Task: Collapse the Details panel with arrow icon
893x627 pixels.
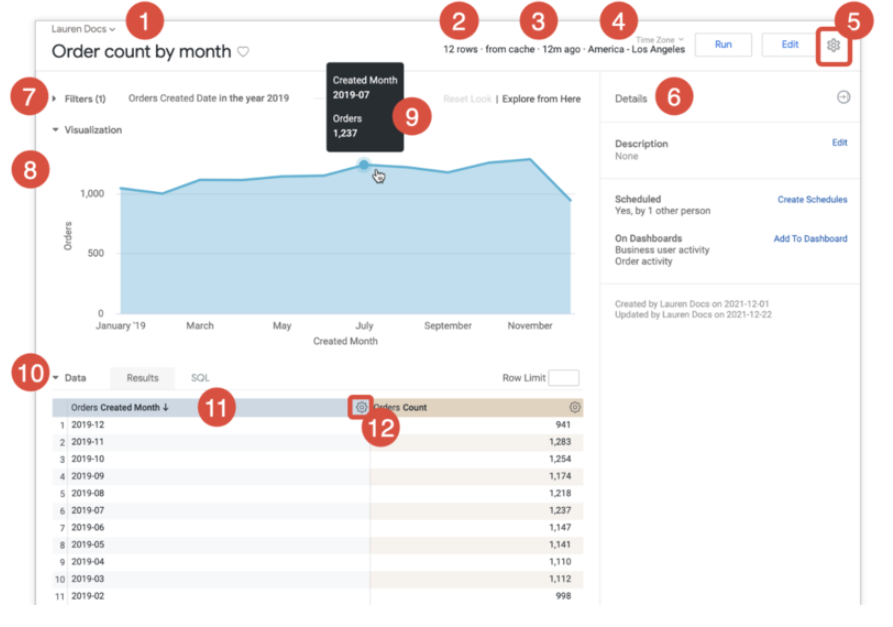Action: coord(843,97)
